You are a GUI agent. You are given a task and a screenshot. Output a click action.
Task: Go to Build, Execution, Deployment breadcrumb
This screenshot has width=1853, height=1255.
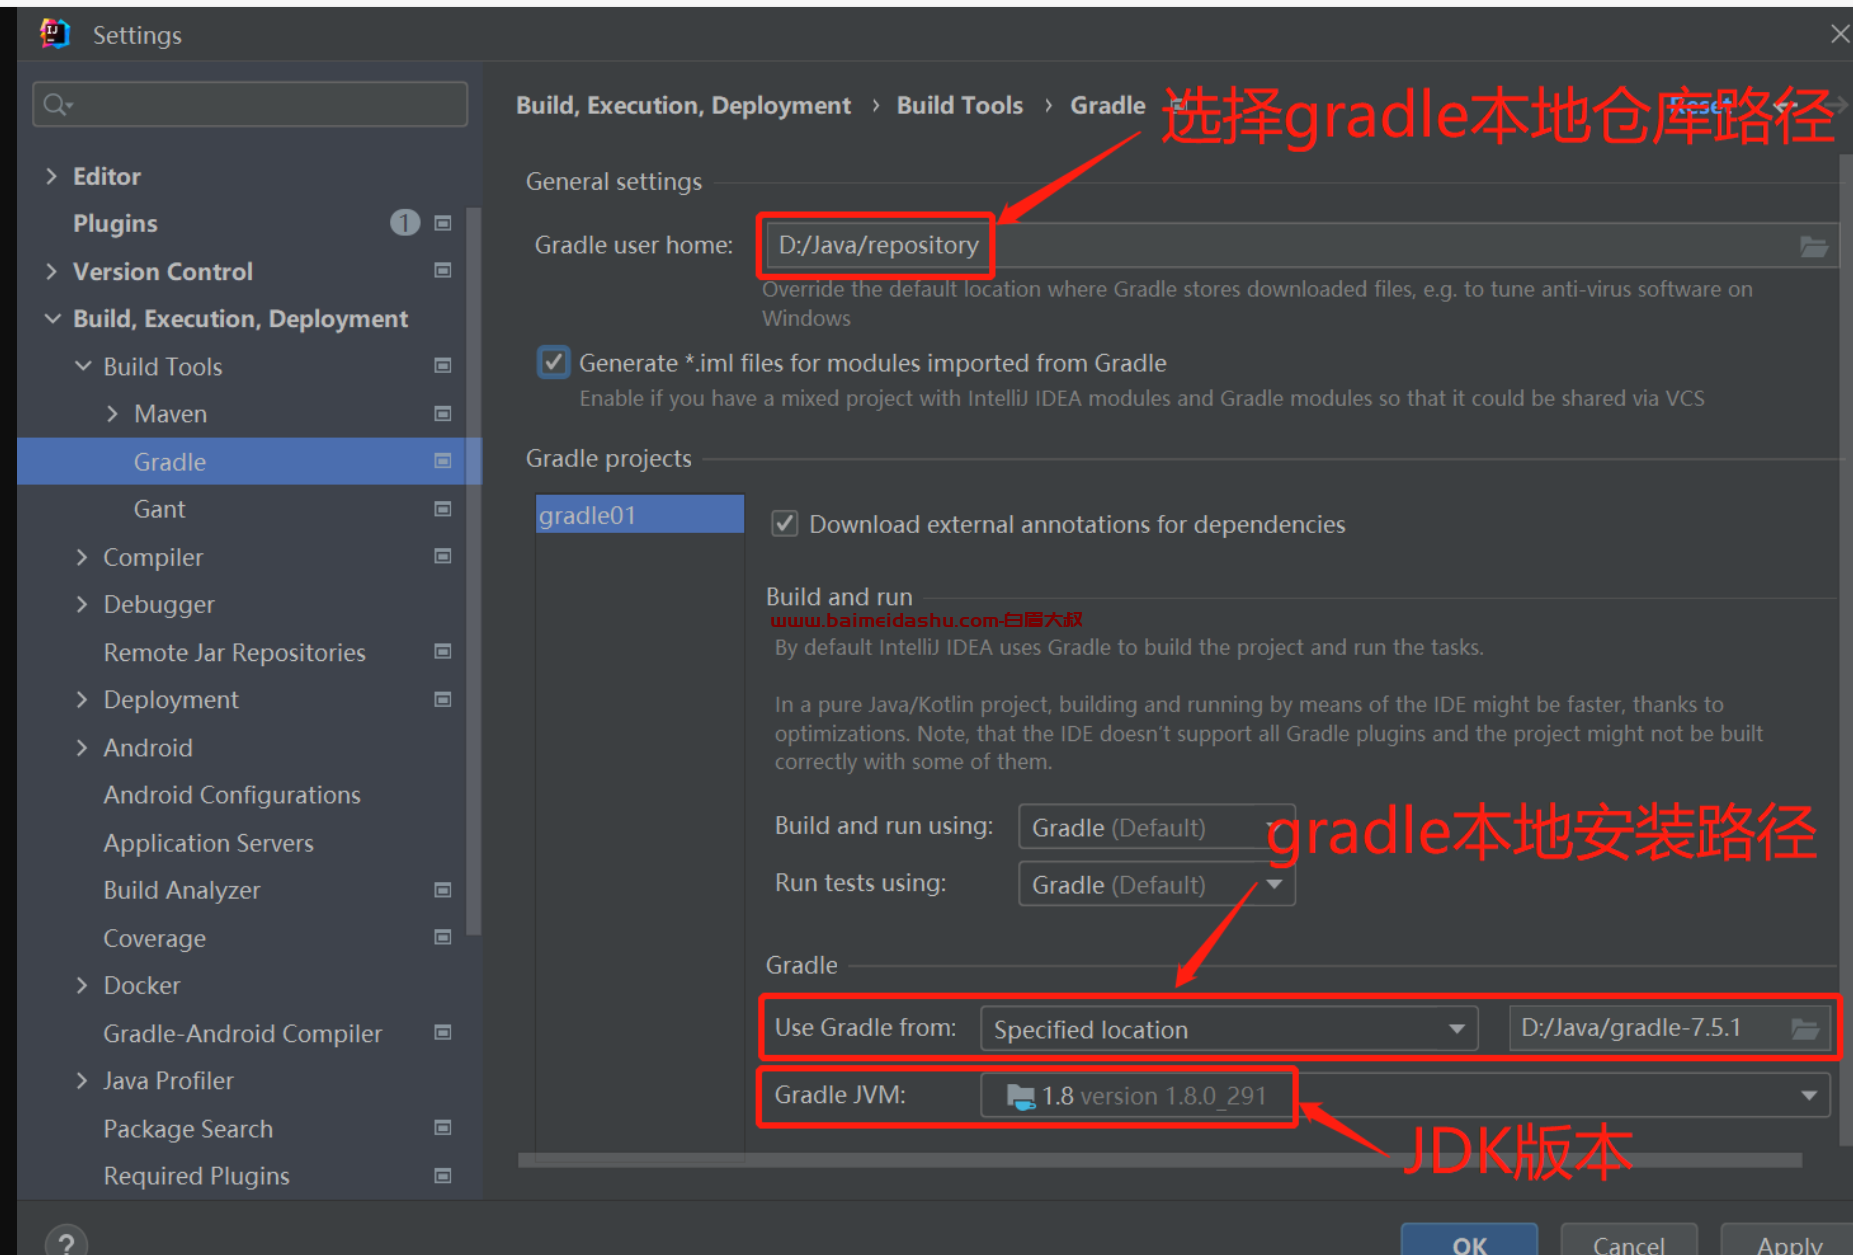coord(683,105)
